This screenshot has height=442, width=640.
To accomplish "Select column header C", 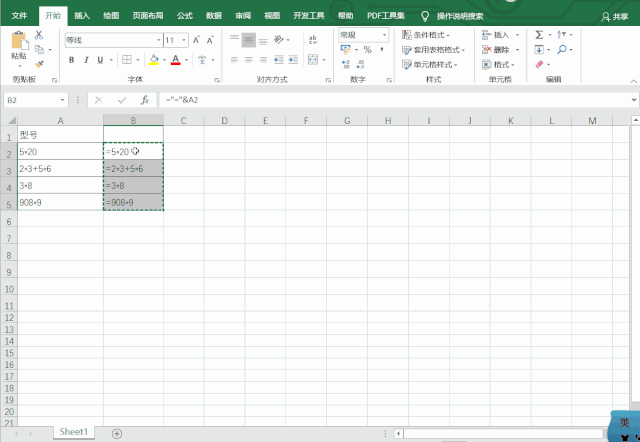I will [x=183, y=120].
